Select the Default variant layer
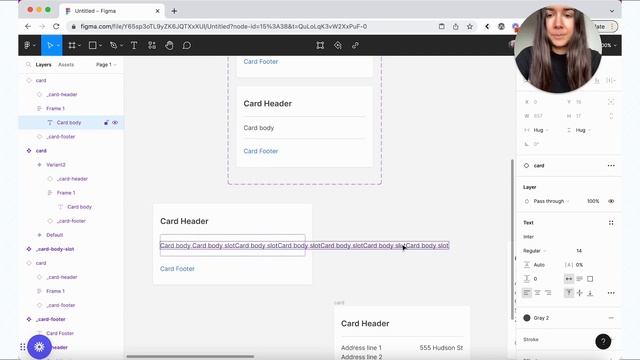 point(55,235)
